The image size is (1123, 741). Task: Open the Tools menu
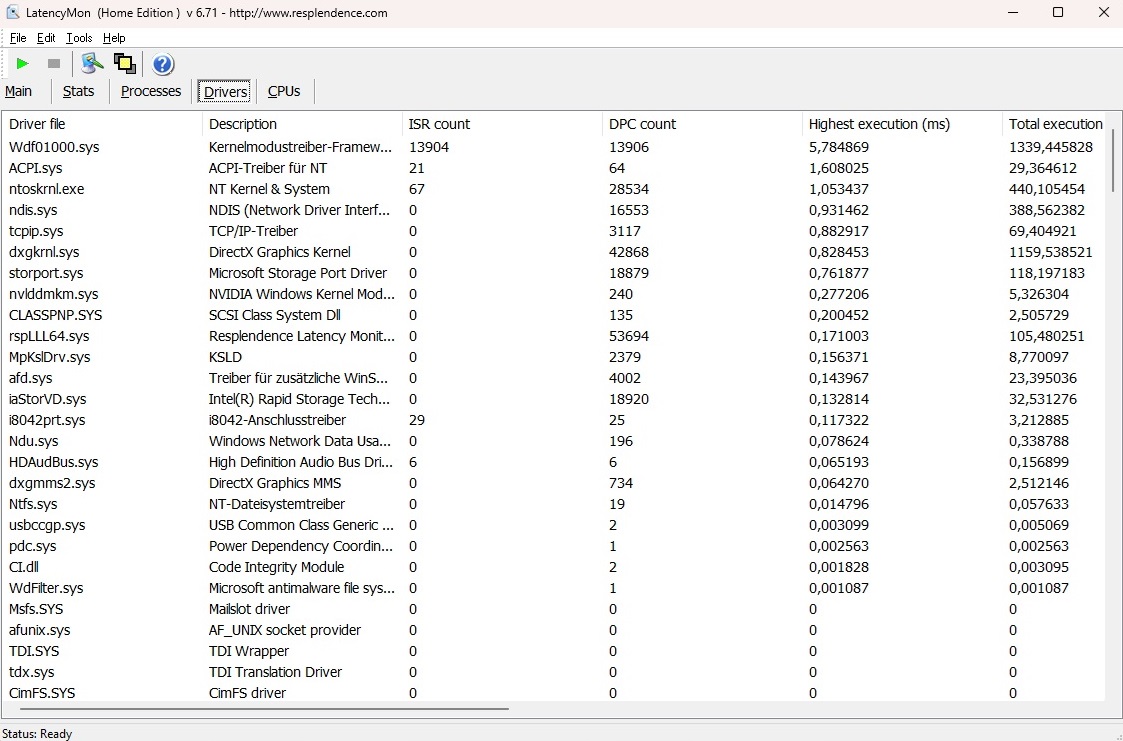79,38
